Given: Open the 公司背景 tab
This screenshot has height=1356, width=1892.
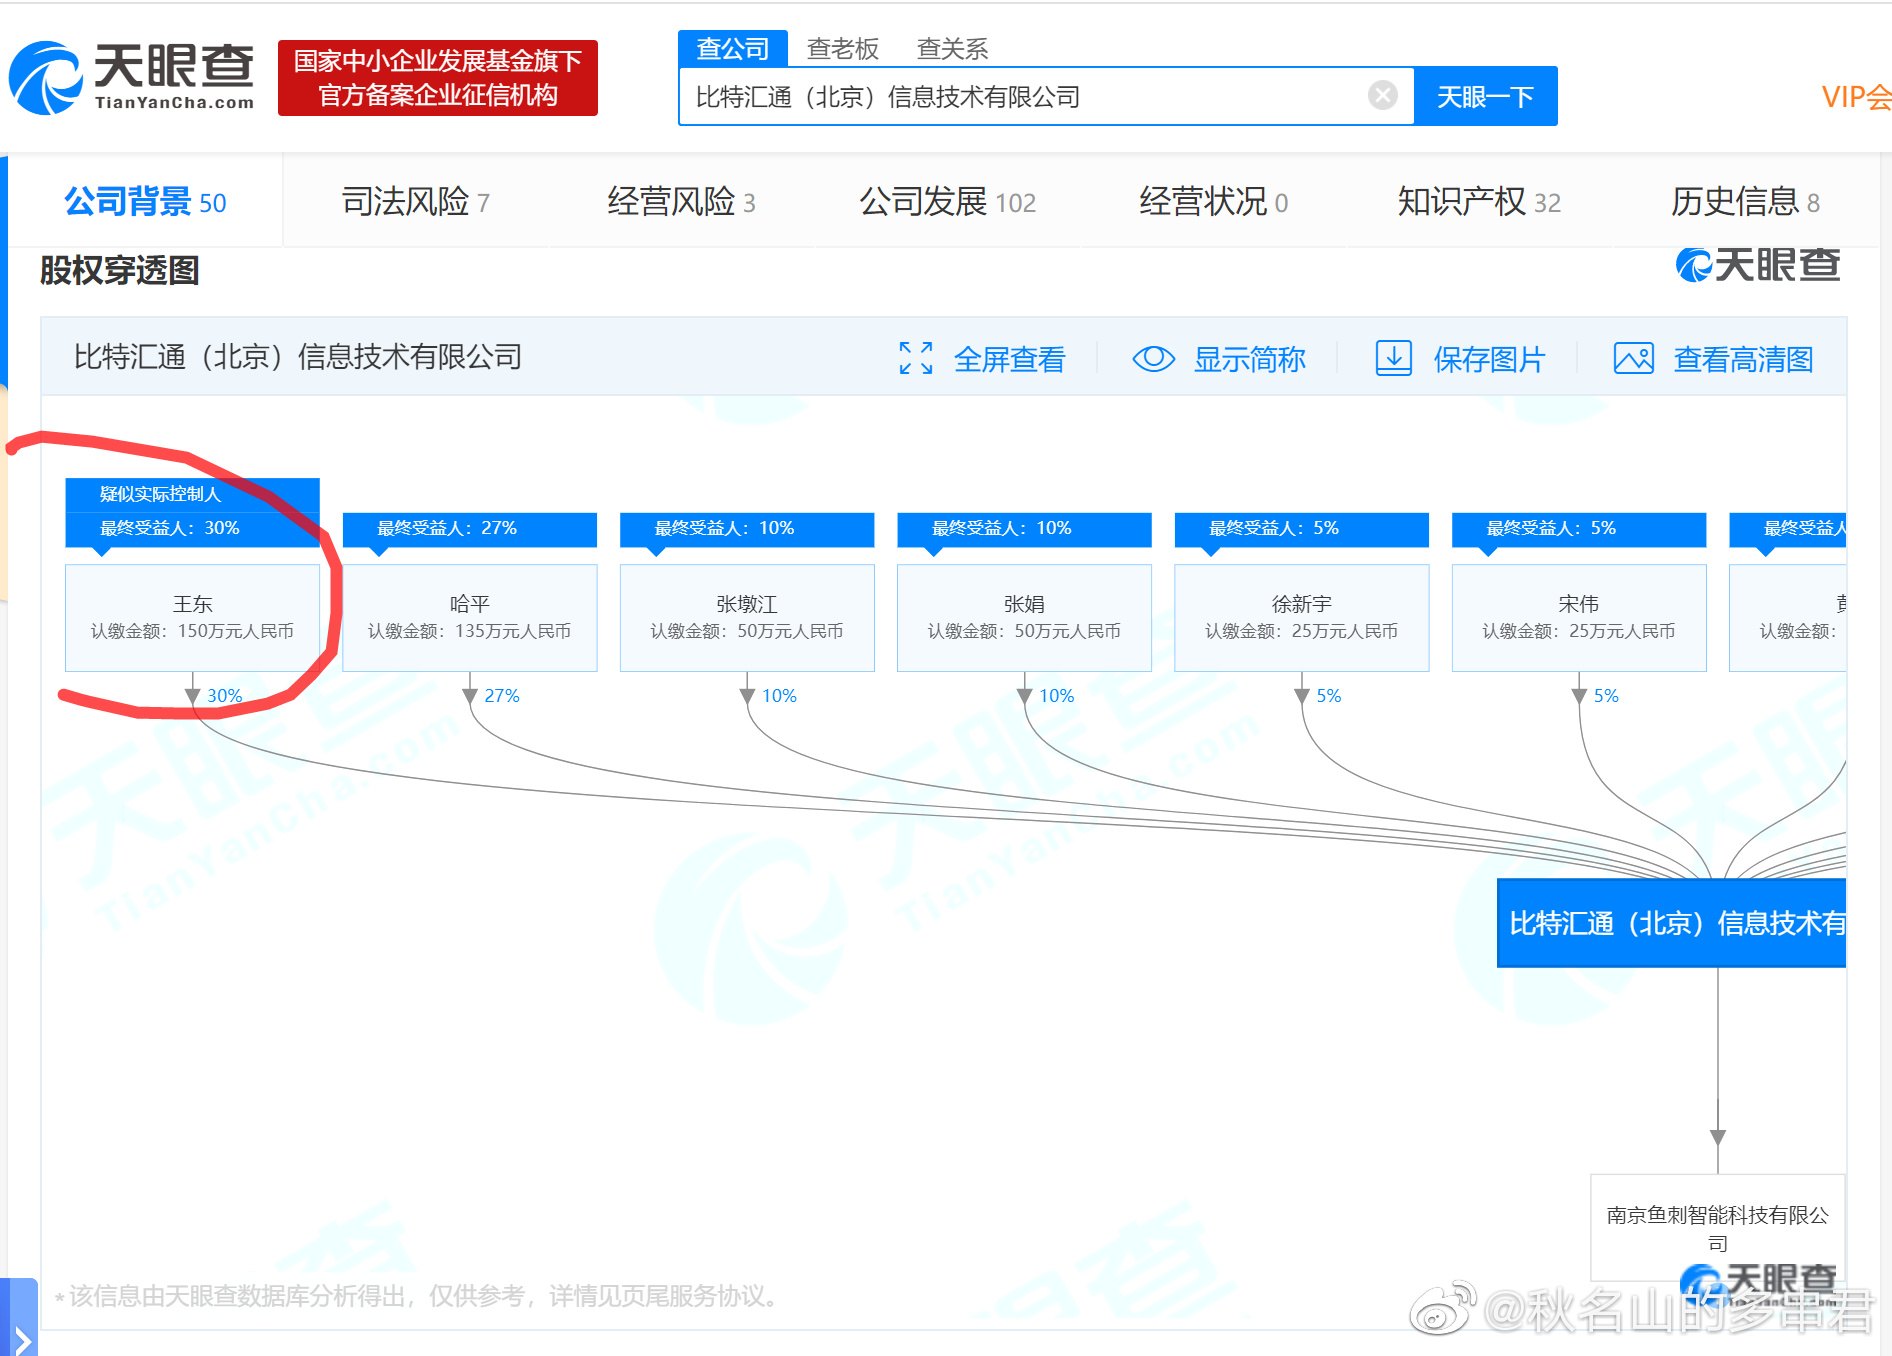Looking at the screenshot, I should pyautogui.click(x=145, y=202).
